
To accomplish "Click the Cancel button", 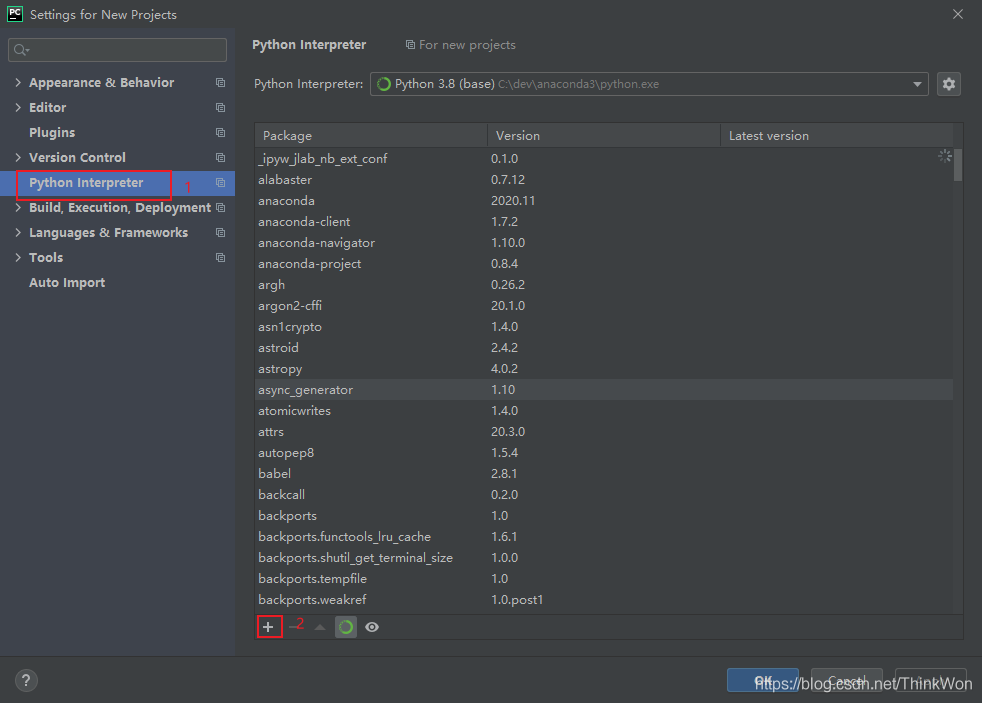I will tap(846, 681).
